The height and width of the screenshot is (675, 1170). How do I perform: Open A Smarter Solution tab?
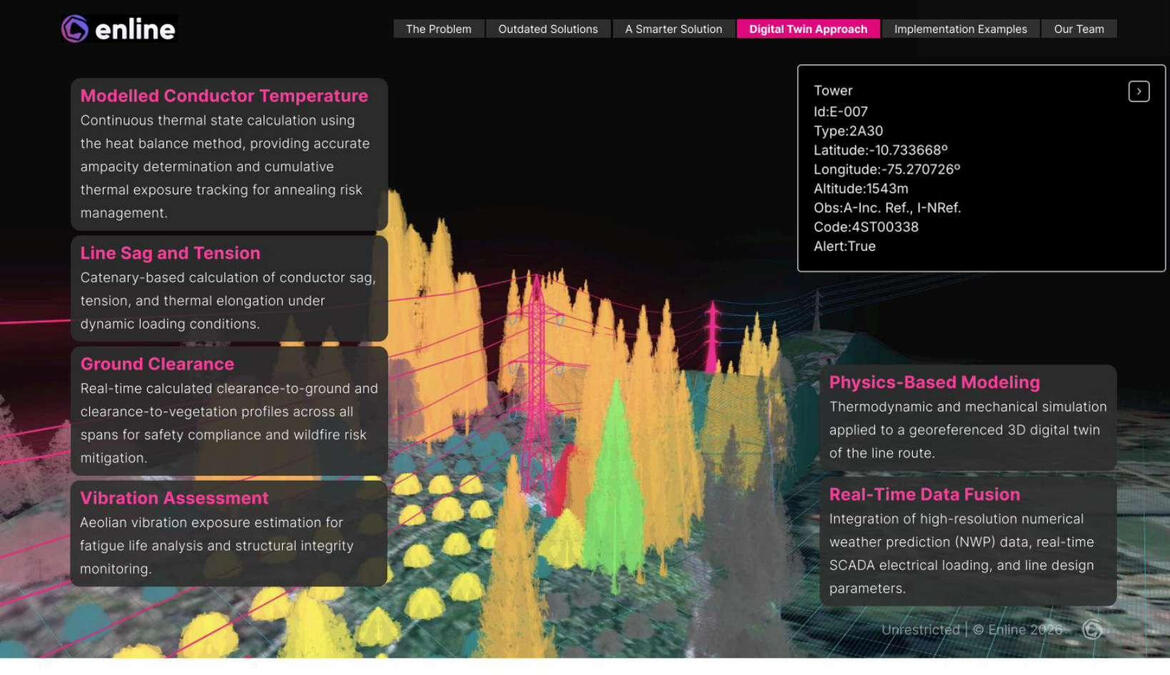coord(674,29)
